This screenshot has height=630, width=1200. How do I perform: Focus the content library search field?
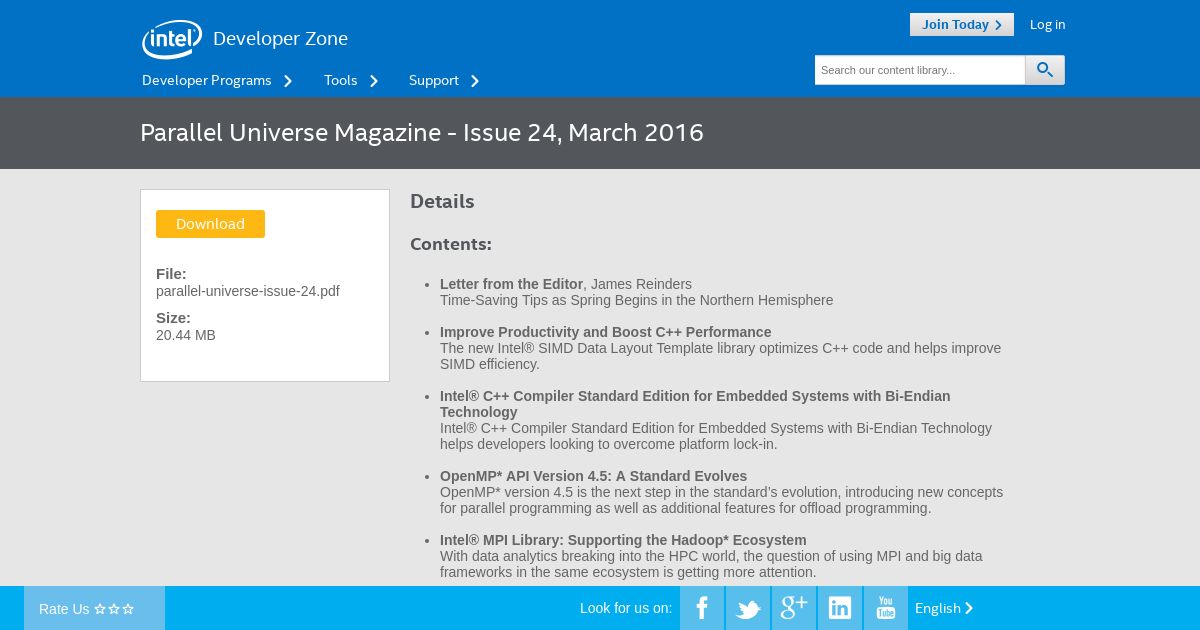point(920,70)
